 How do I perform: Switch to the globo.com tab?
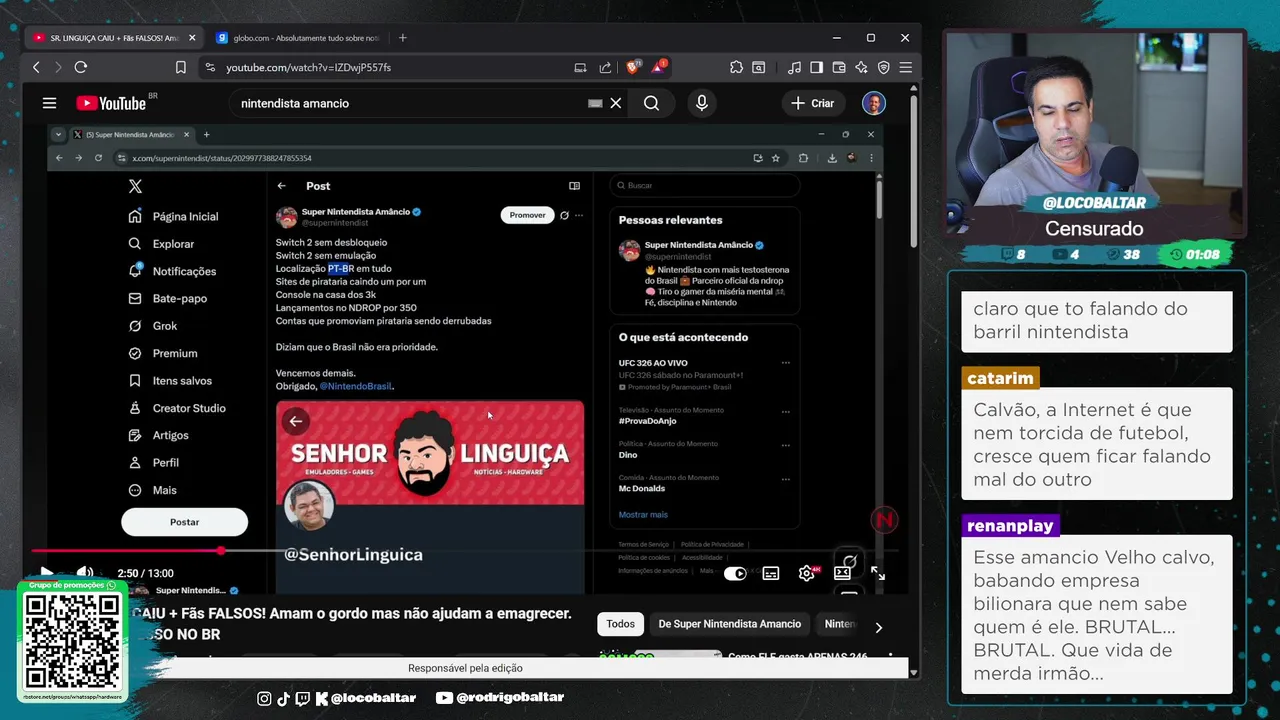[297, 38]
